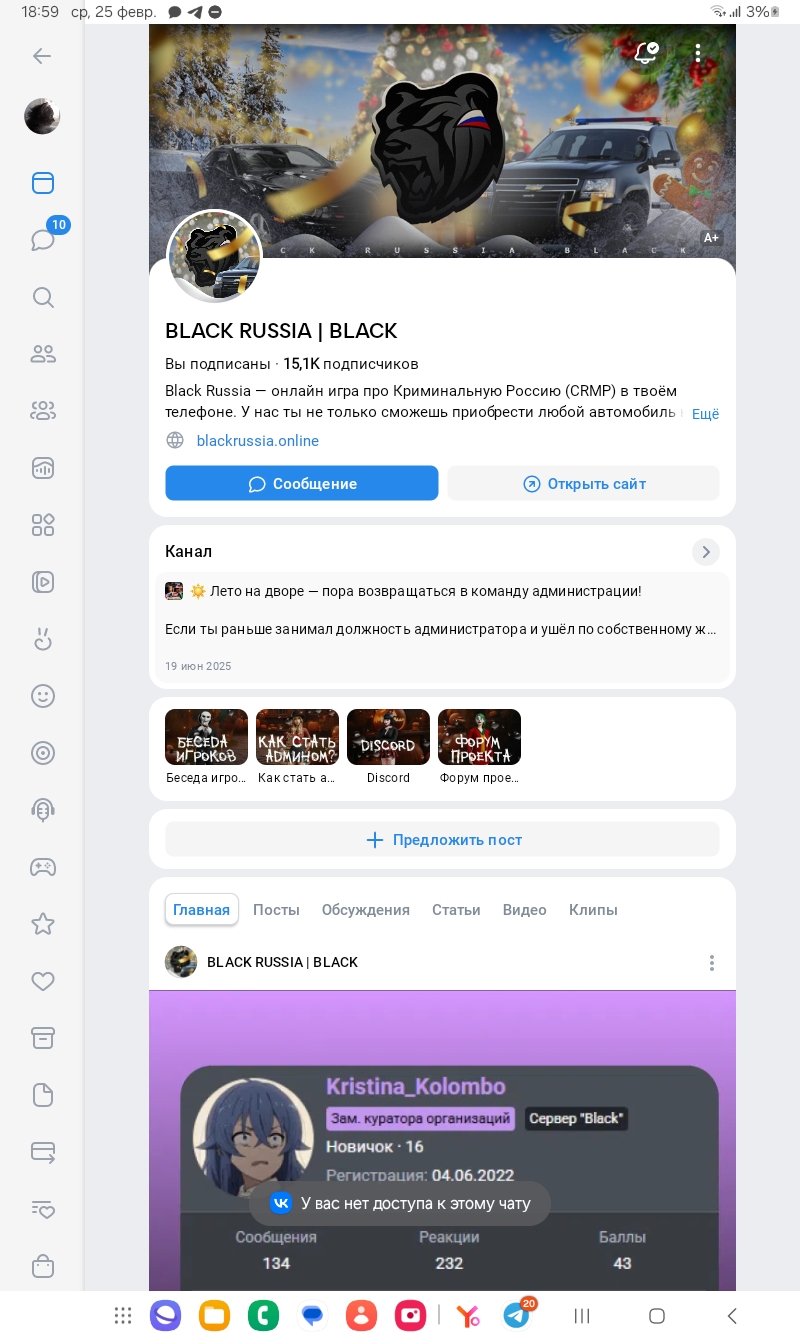Open the post's three-dot options menu
This screenshot has width=800, height=1340.
click(x=711, y=963)
